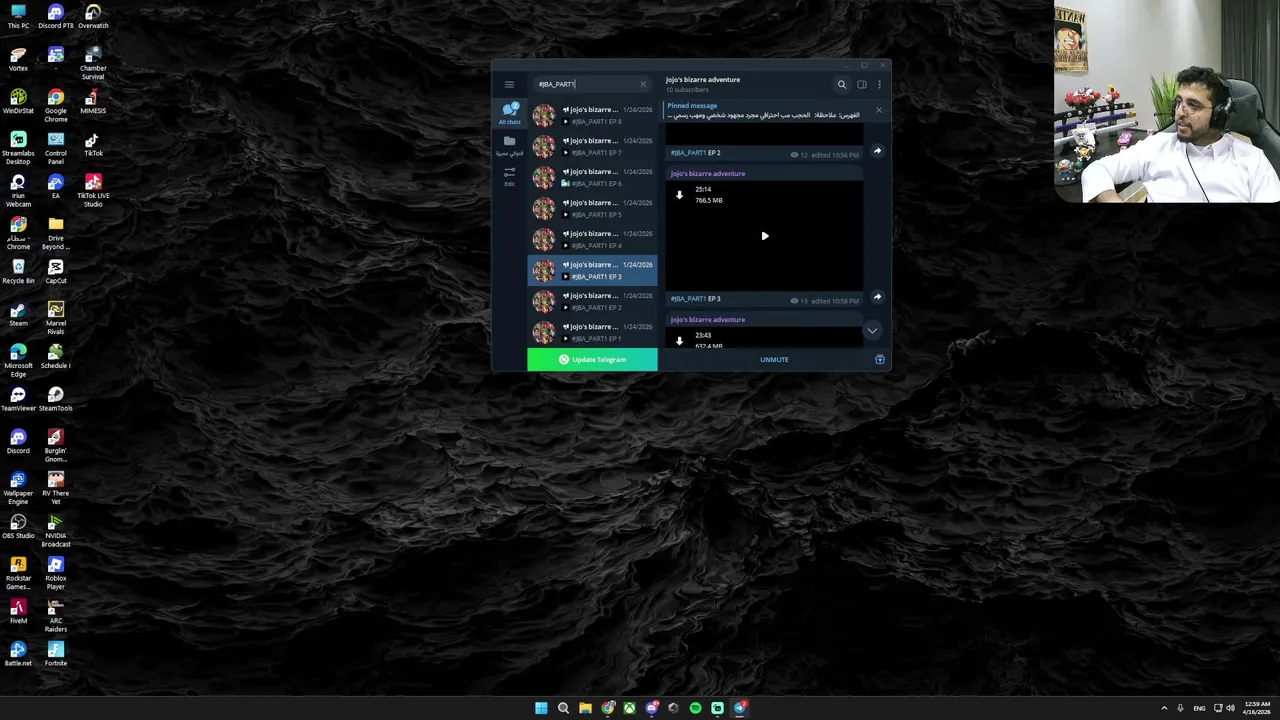This screenshot has width=1280, height=720.
Task: Jump to bottom with the down-chevron button
Action: pyautogui.click(x=872, y=330)
